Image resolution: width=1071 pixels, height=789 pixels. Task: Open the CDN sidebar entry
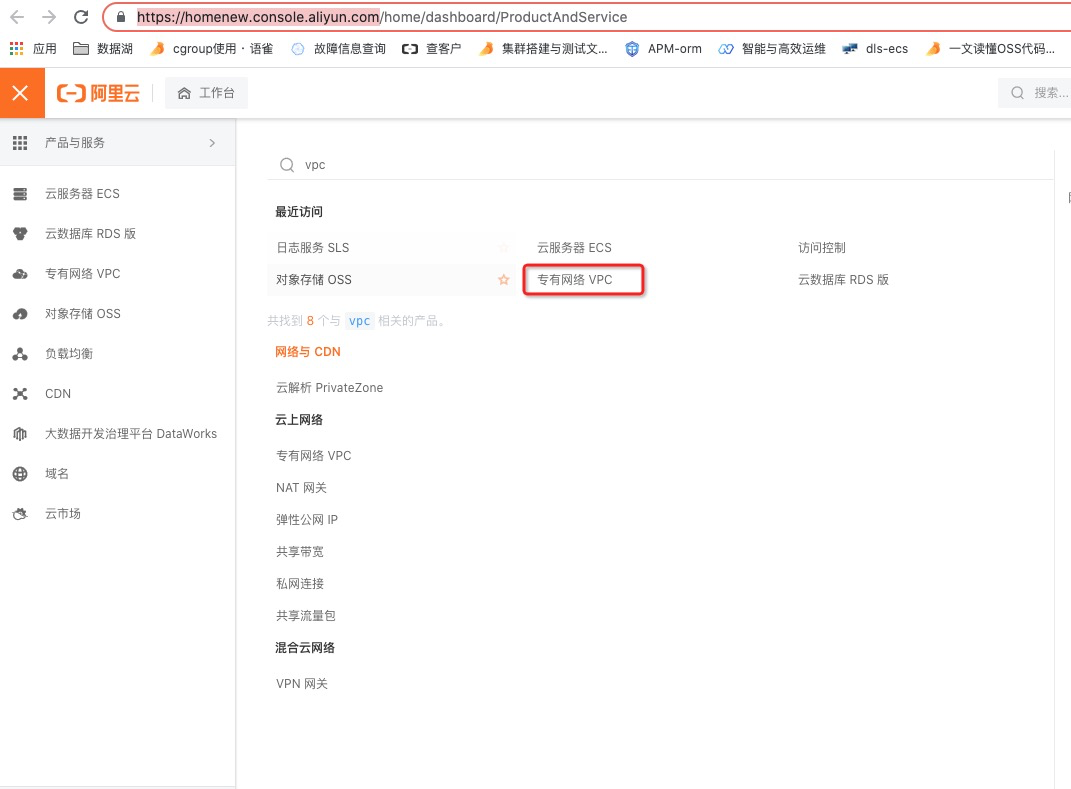pyautogui.click(x=58, y=393)
